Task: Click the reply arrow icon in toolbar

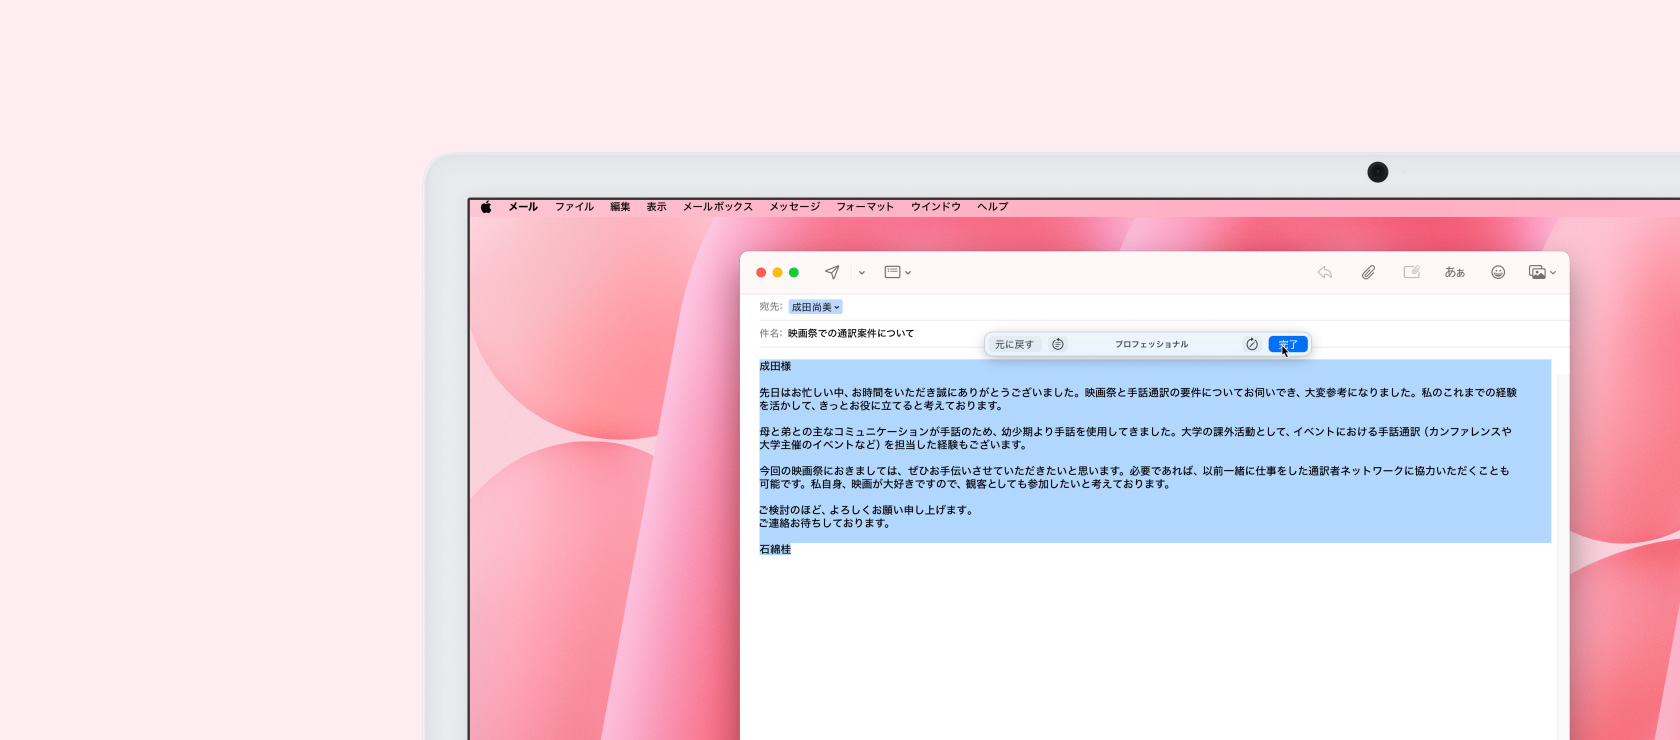Action: tap(1325, 272)
